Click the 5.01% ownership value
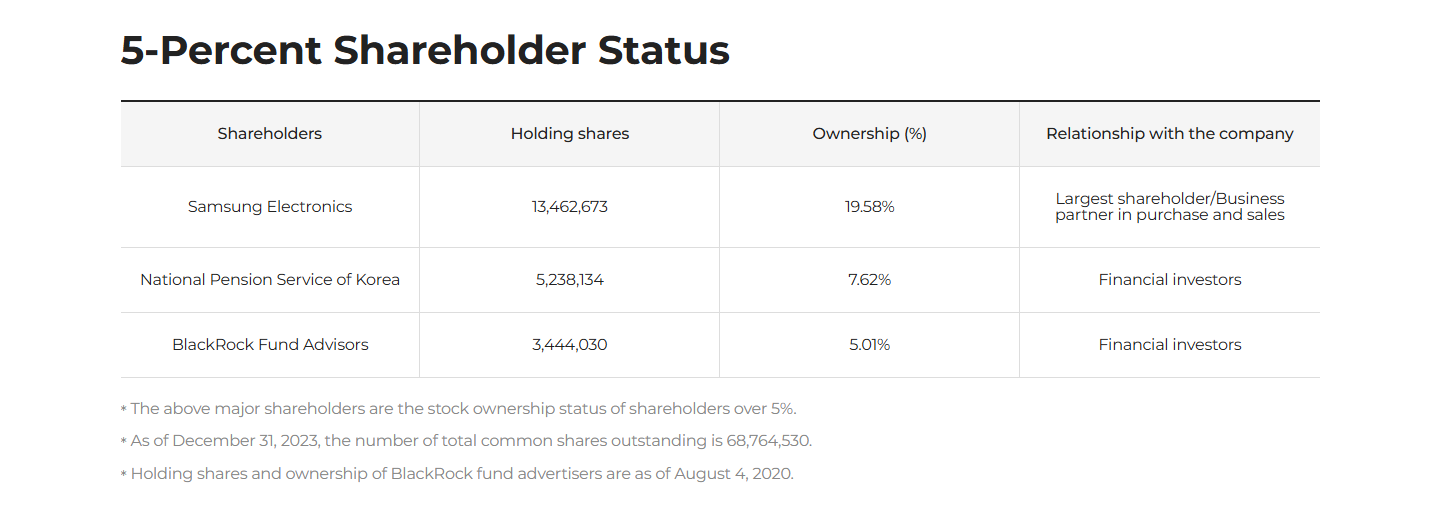 tap(869, 345)
